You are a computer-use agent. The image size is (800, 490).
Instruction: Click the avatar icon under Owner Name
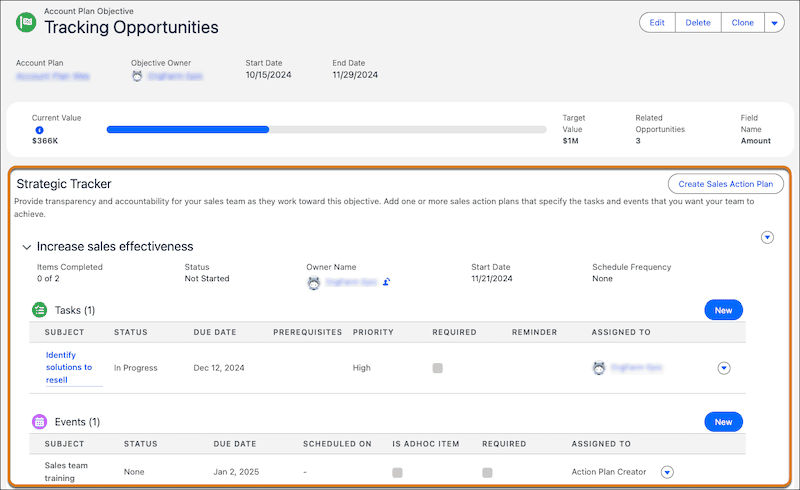(x=314, y=282)
